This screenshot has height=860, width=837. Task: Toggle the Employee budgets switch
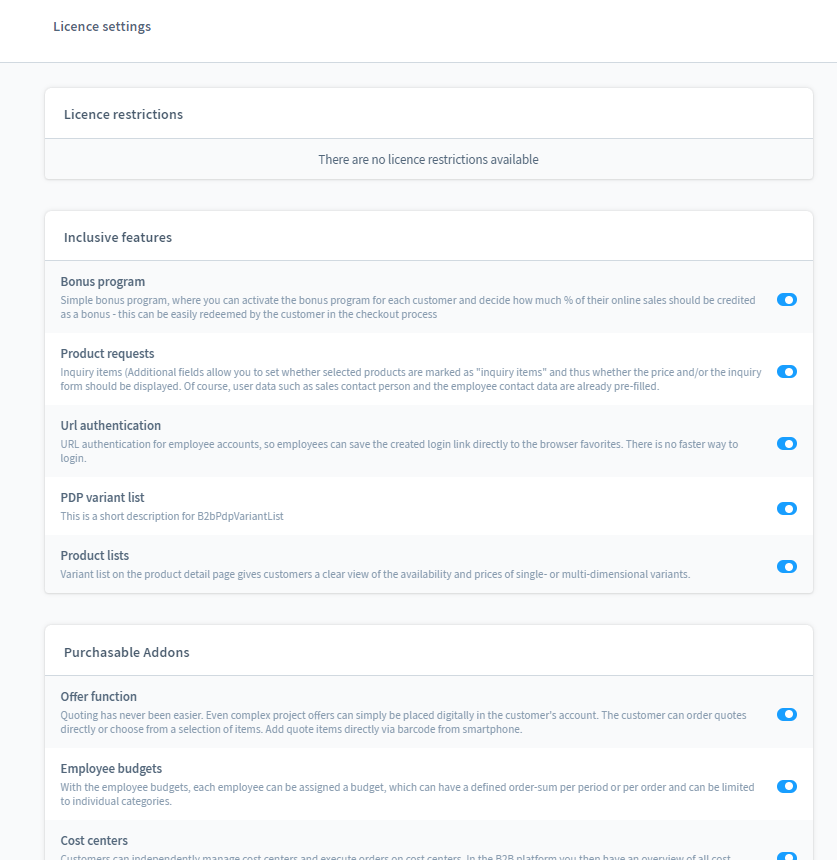[x=787, y=786]
